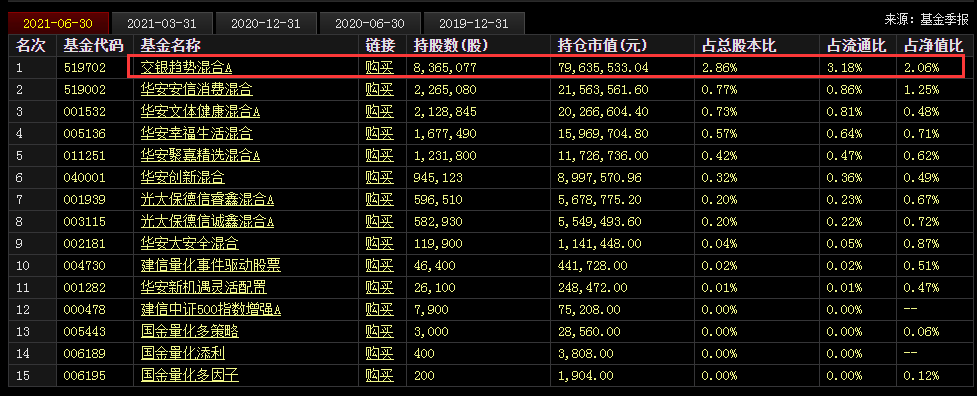The height and width of the screenshot is (396, 977).
Task: Open fund 华安文体健康混合A link
Action: (200, 112)
